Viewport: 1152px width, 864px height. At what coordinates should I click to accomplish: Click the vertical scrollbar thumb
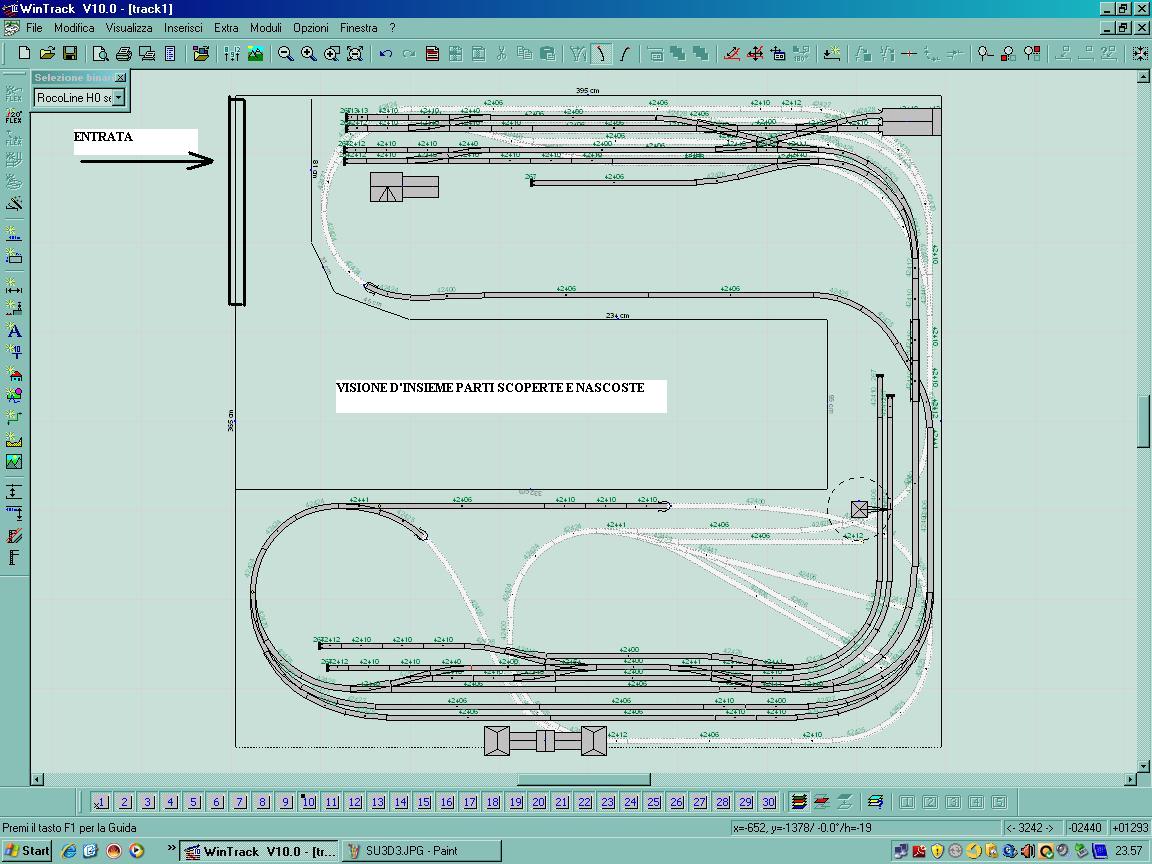coord(1143,421)
